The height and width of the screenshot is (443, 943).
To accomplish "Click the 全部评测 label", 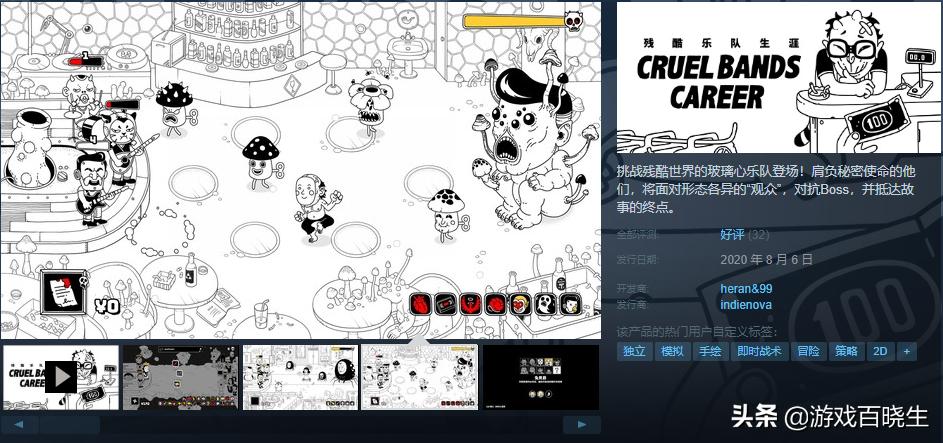I will pyautogui.click(x=637, y=234).
